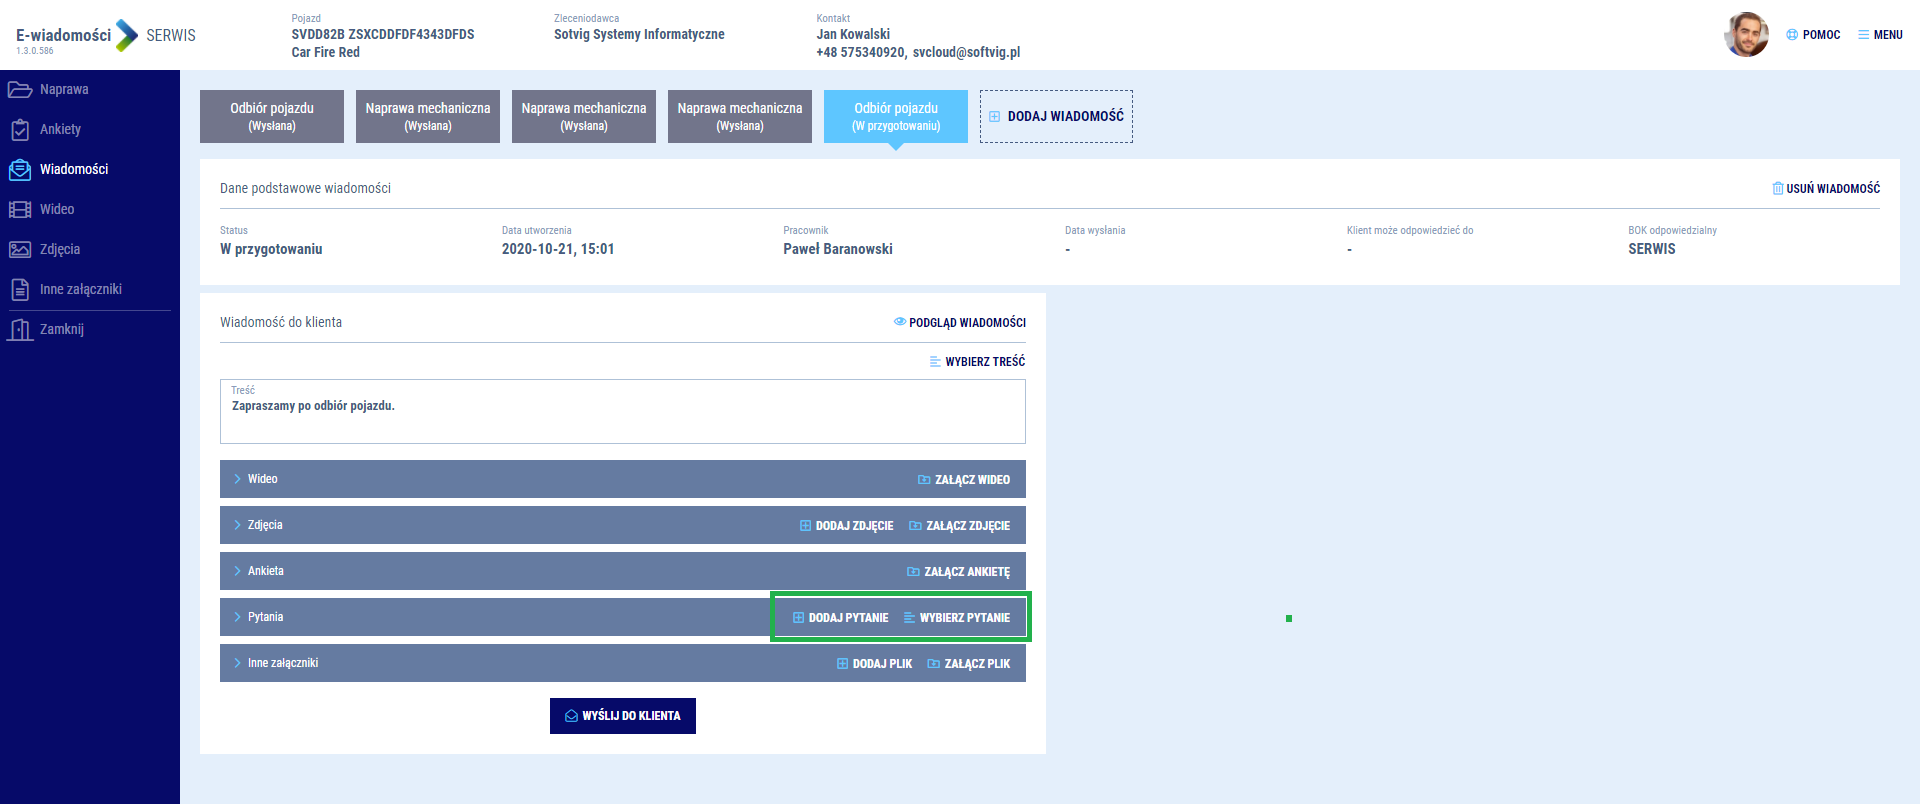Open the MENU hamburger in top bar

(x=1880, y=35)
